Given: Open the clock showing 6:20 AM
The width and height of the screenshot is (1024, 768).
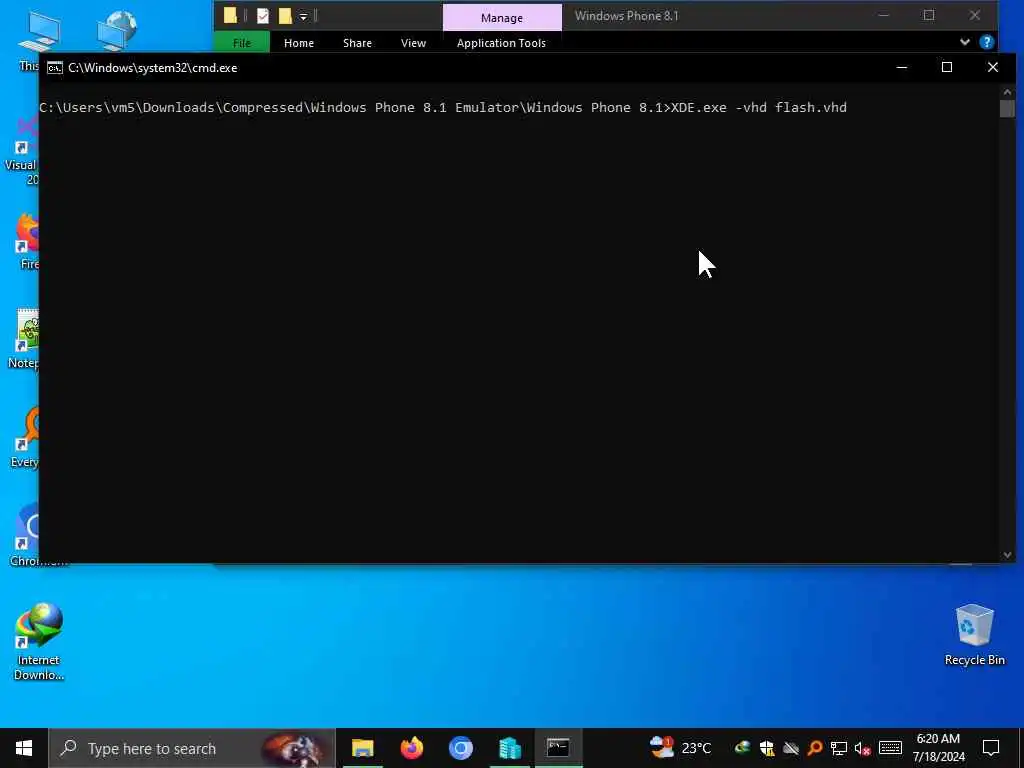Looking at the screenshot, I should point(938,748).
